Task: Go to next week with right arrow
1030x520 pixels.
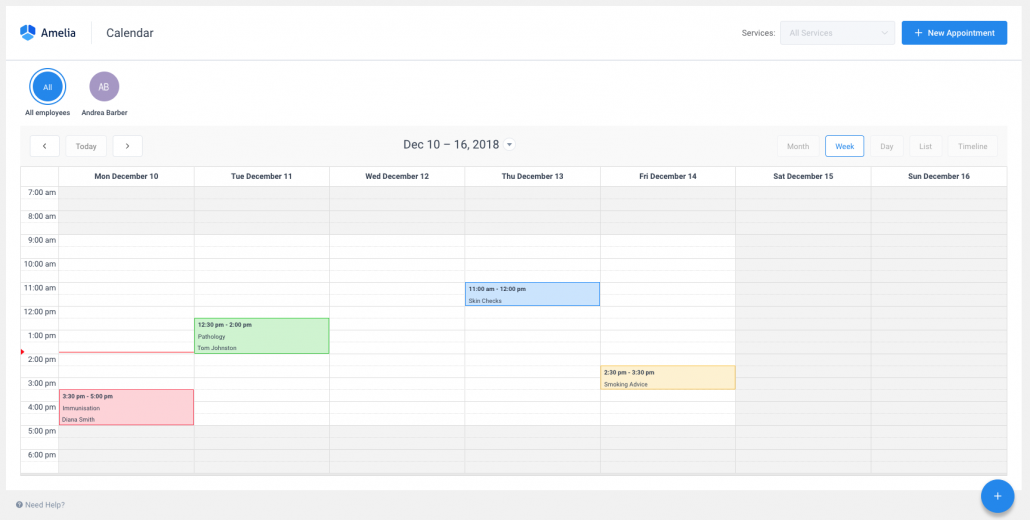Action: tap(127, 146)
